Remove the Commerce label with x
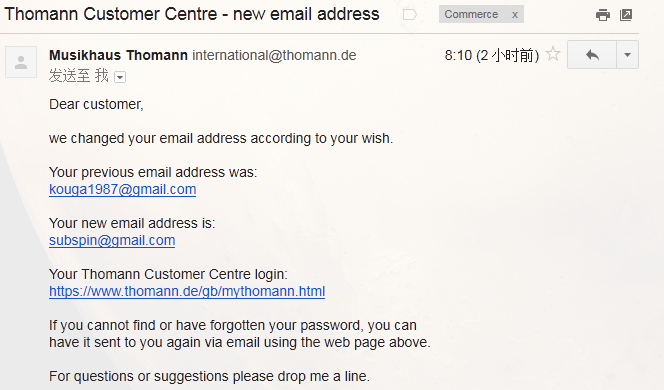This screenshot has height=390, width=664. pos(515,15)
